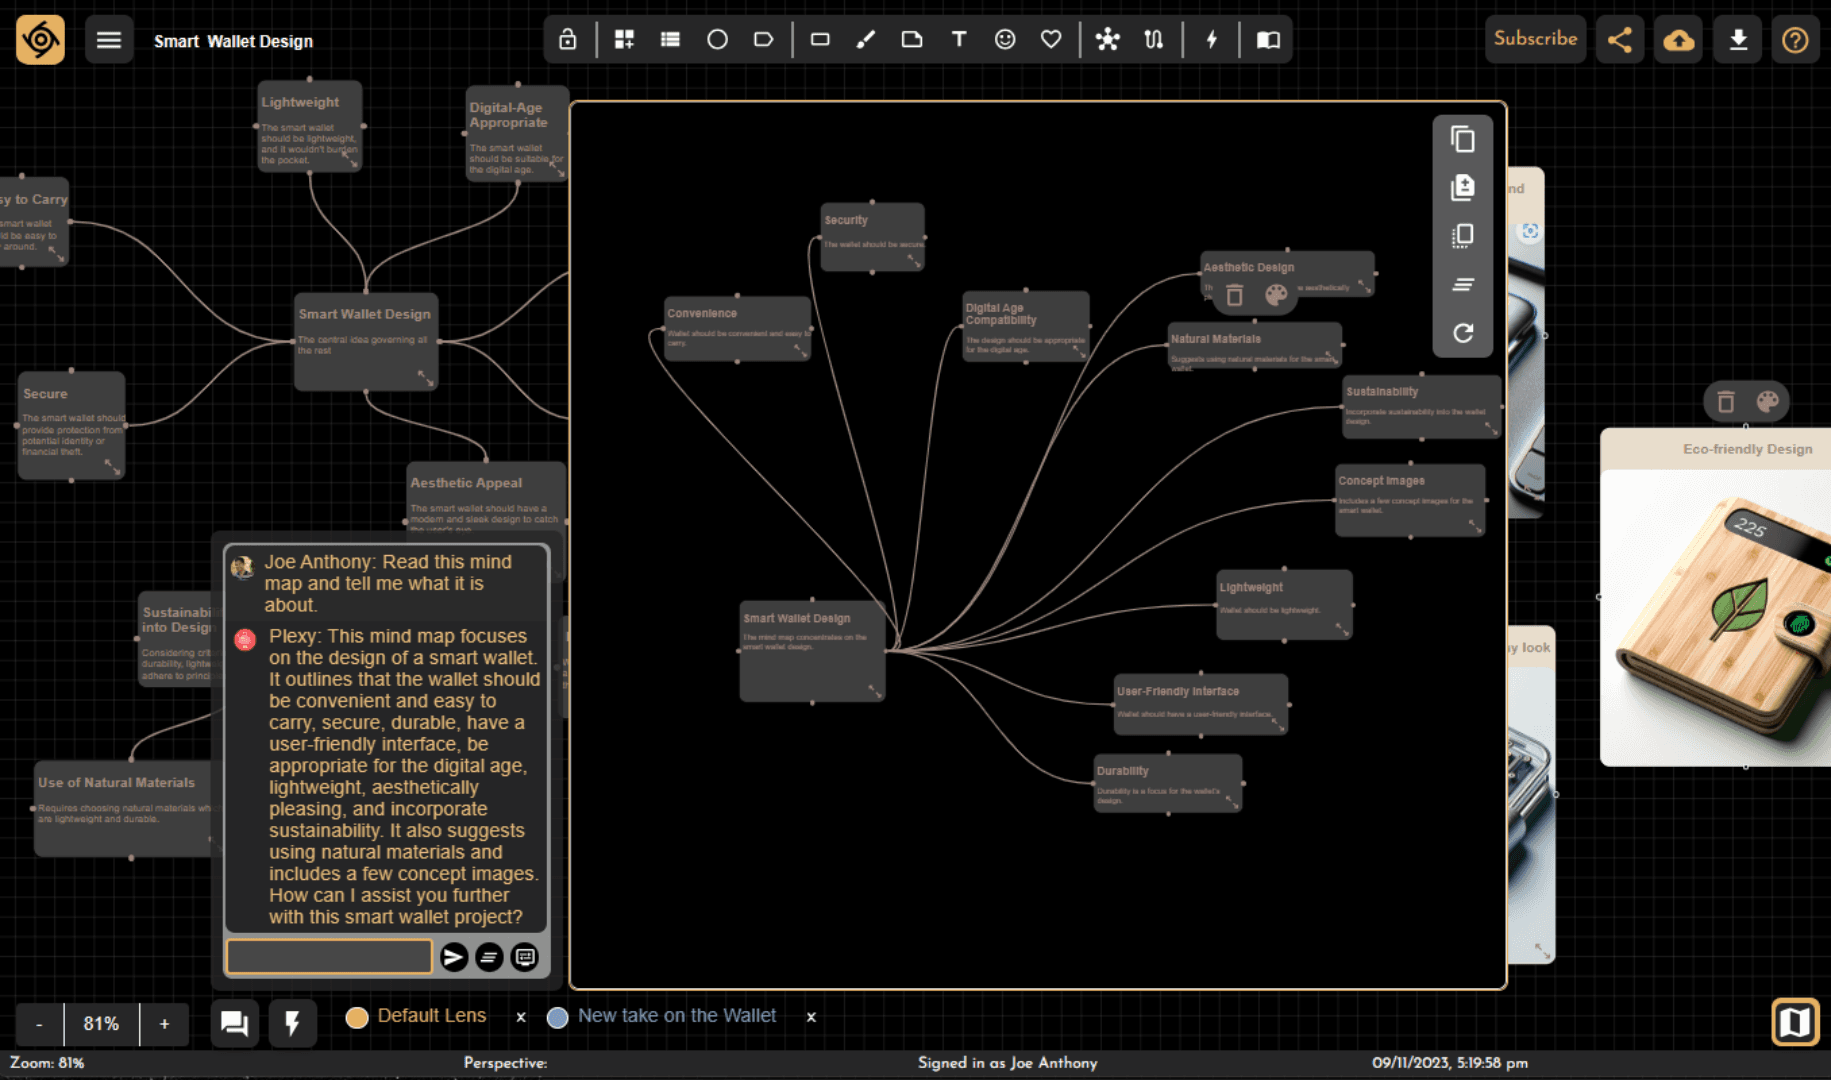
Task: Click the lock icon in the top toolbar
Action: click(567, 40)
